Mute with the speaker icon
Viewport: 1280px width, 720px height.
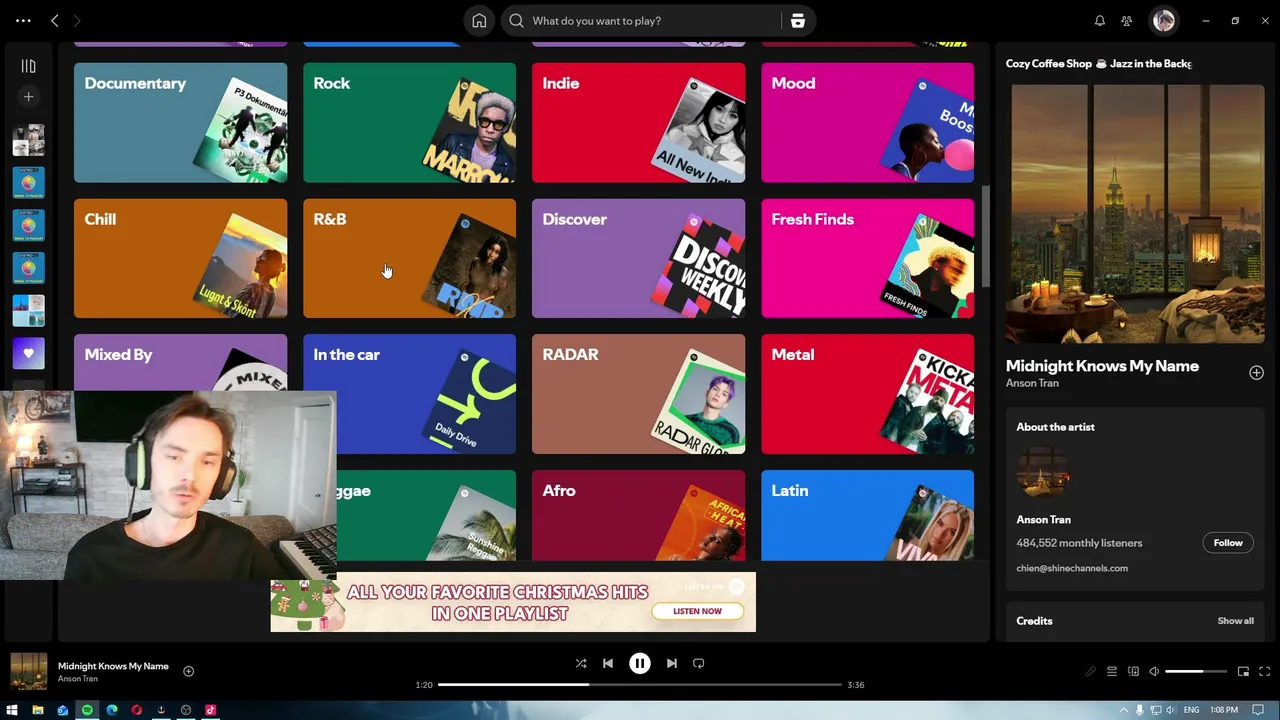pos(1154,672)
